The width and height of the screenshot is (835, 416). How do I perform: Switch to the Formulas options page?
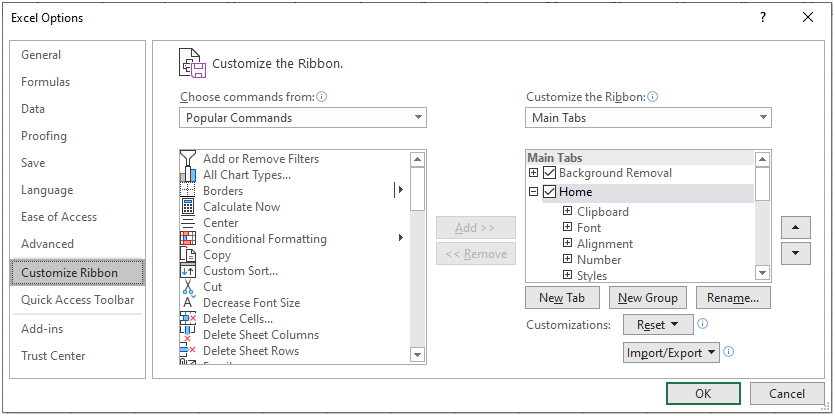pos(46,82)
